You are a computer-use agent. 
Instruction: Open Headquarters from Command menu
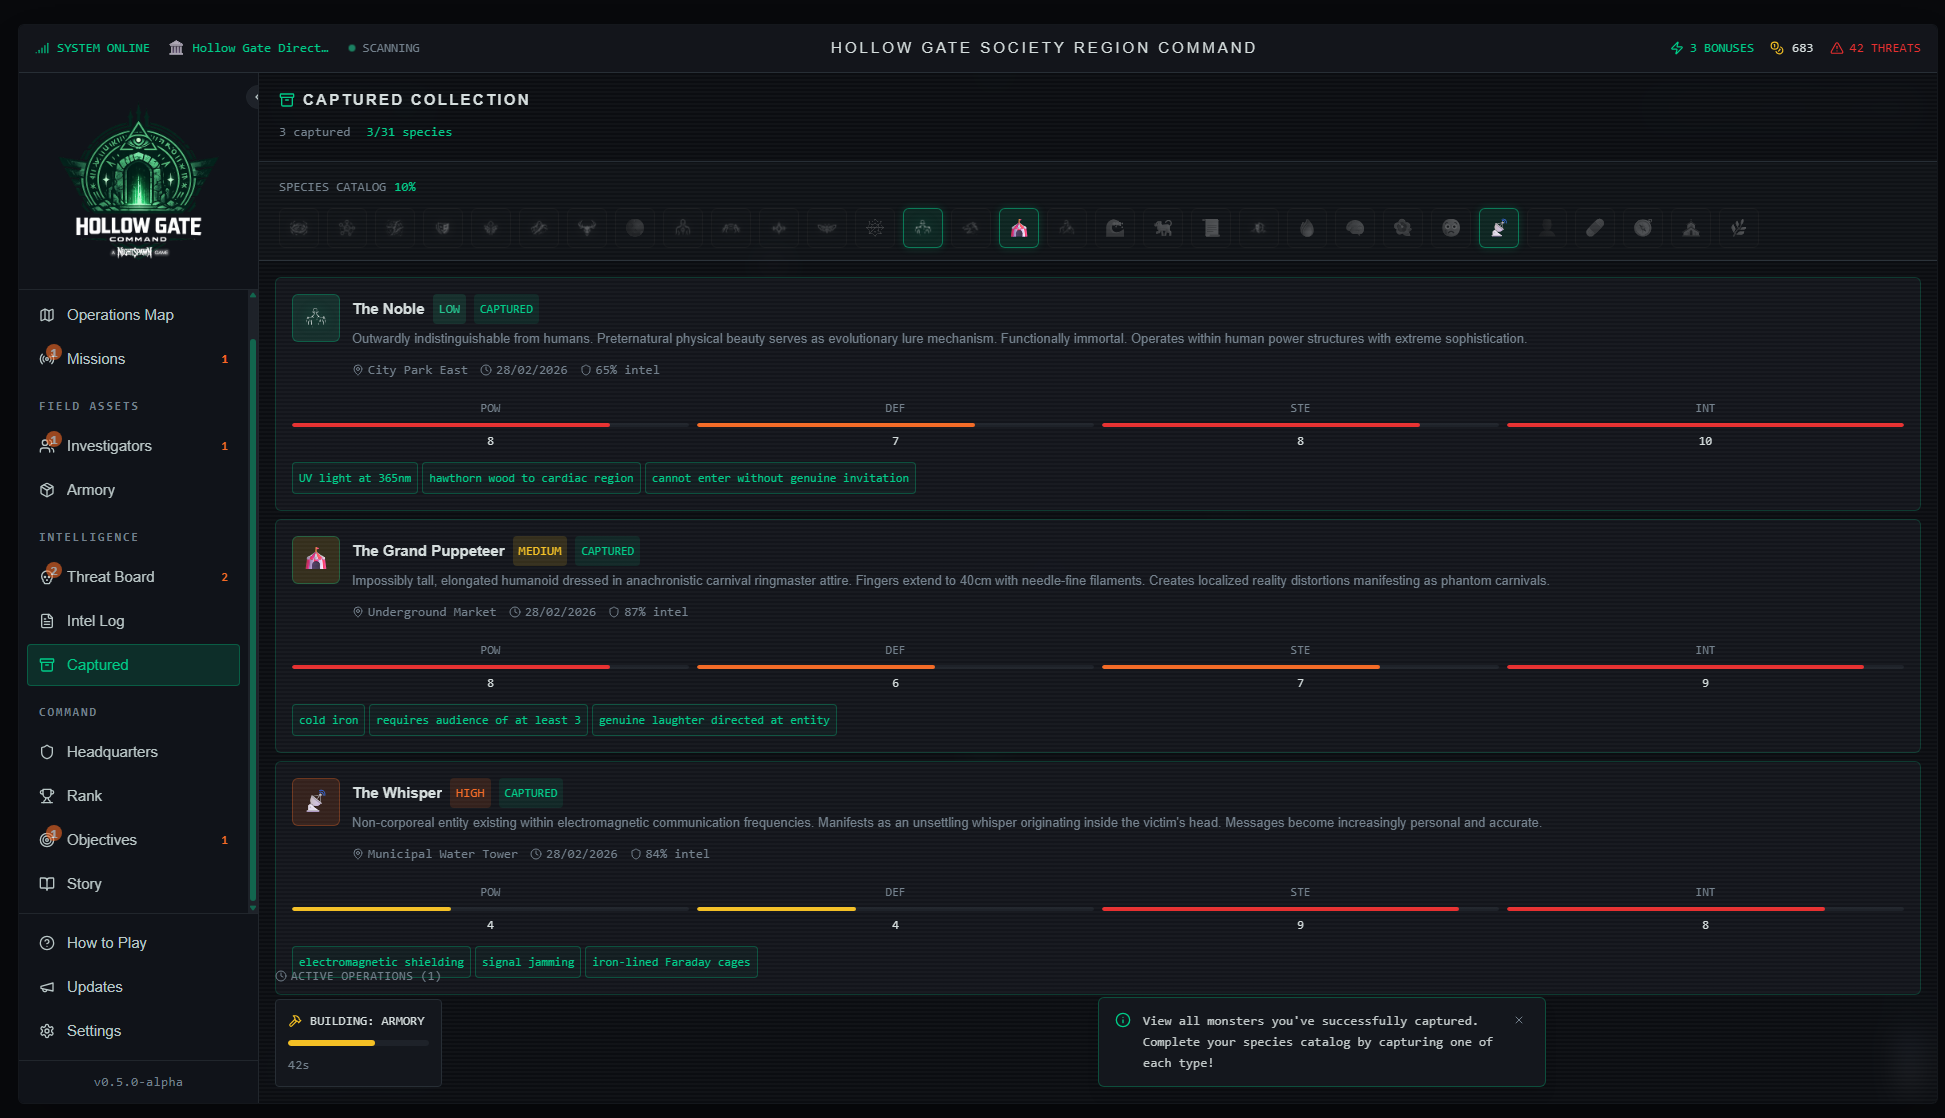coord(112,752)
